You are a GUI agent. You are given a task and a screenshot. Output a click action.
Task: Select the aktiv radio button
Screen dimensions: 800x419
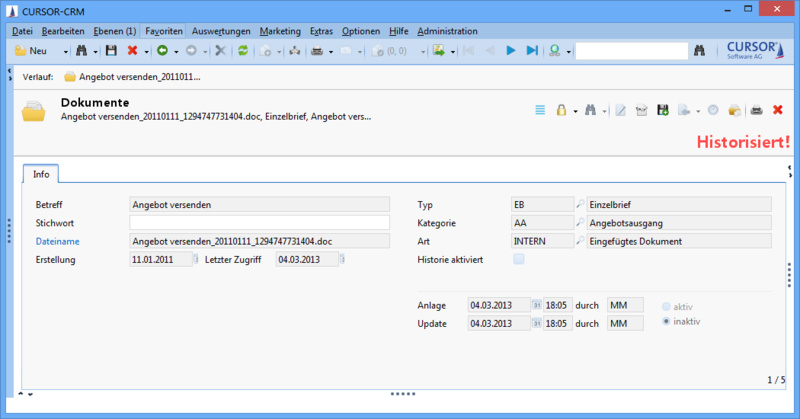666,305
